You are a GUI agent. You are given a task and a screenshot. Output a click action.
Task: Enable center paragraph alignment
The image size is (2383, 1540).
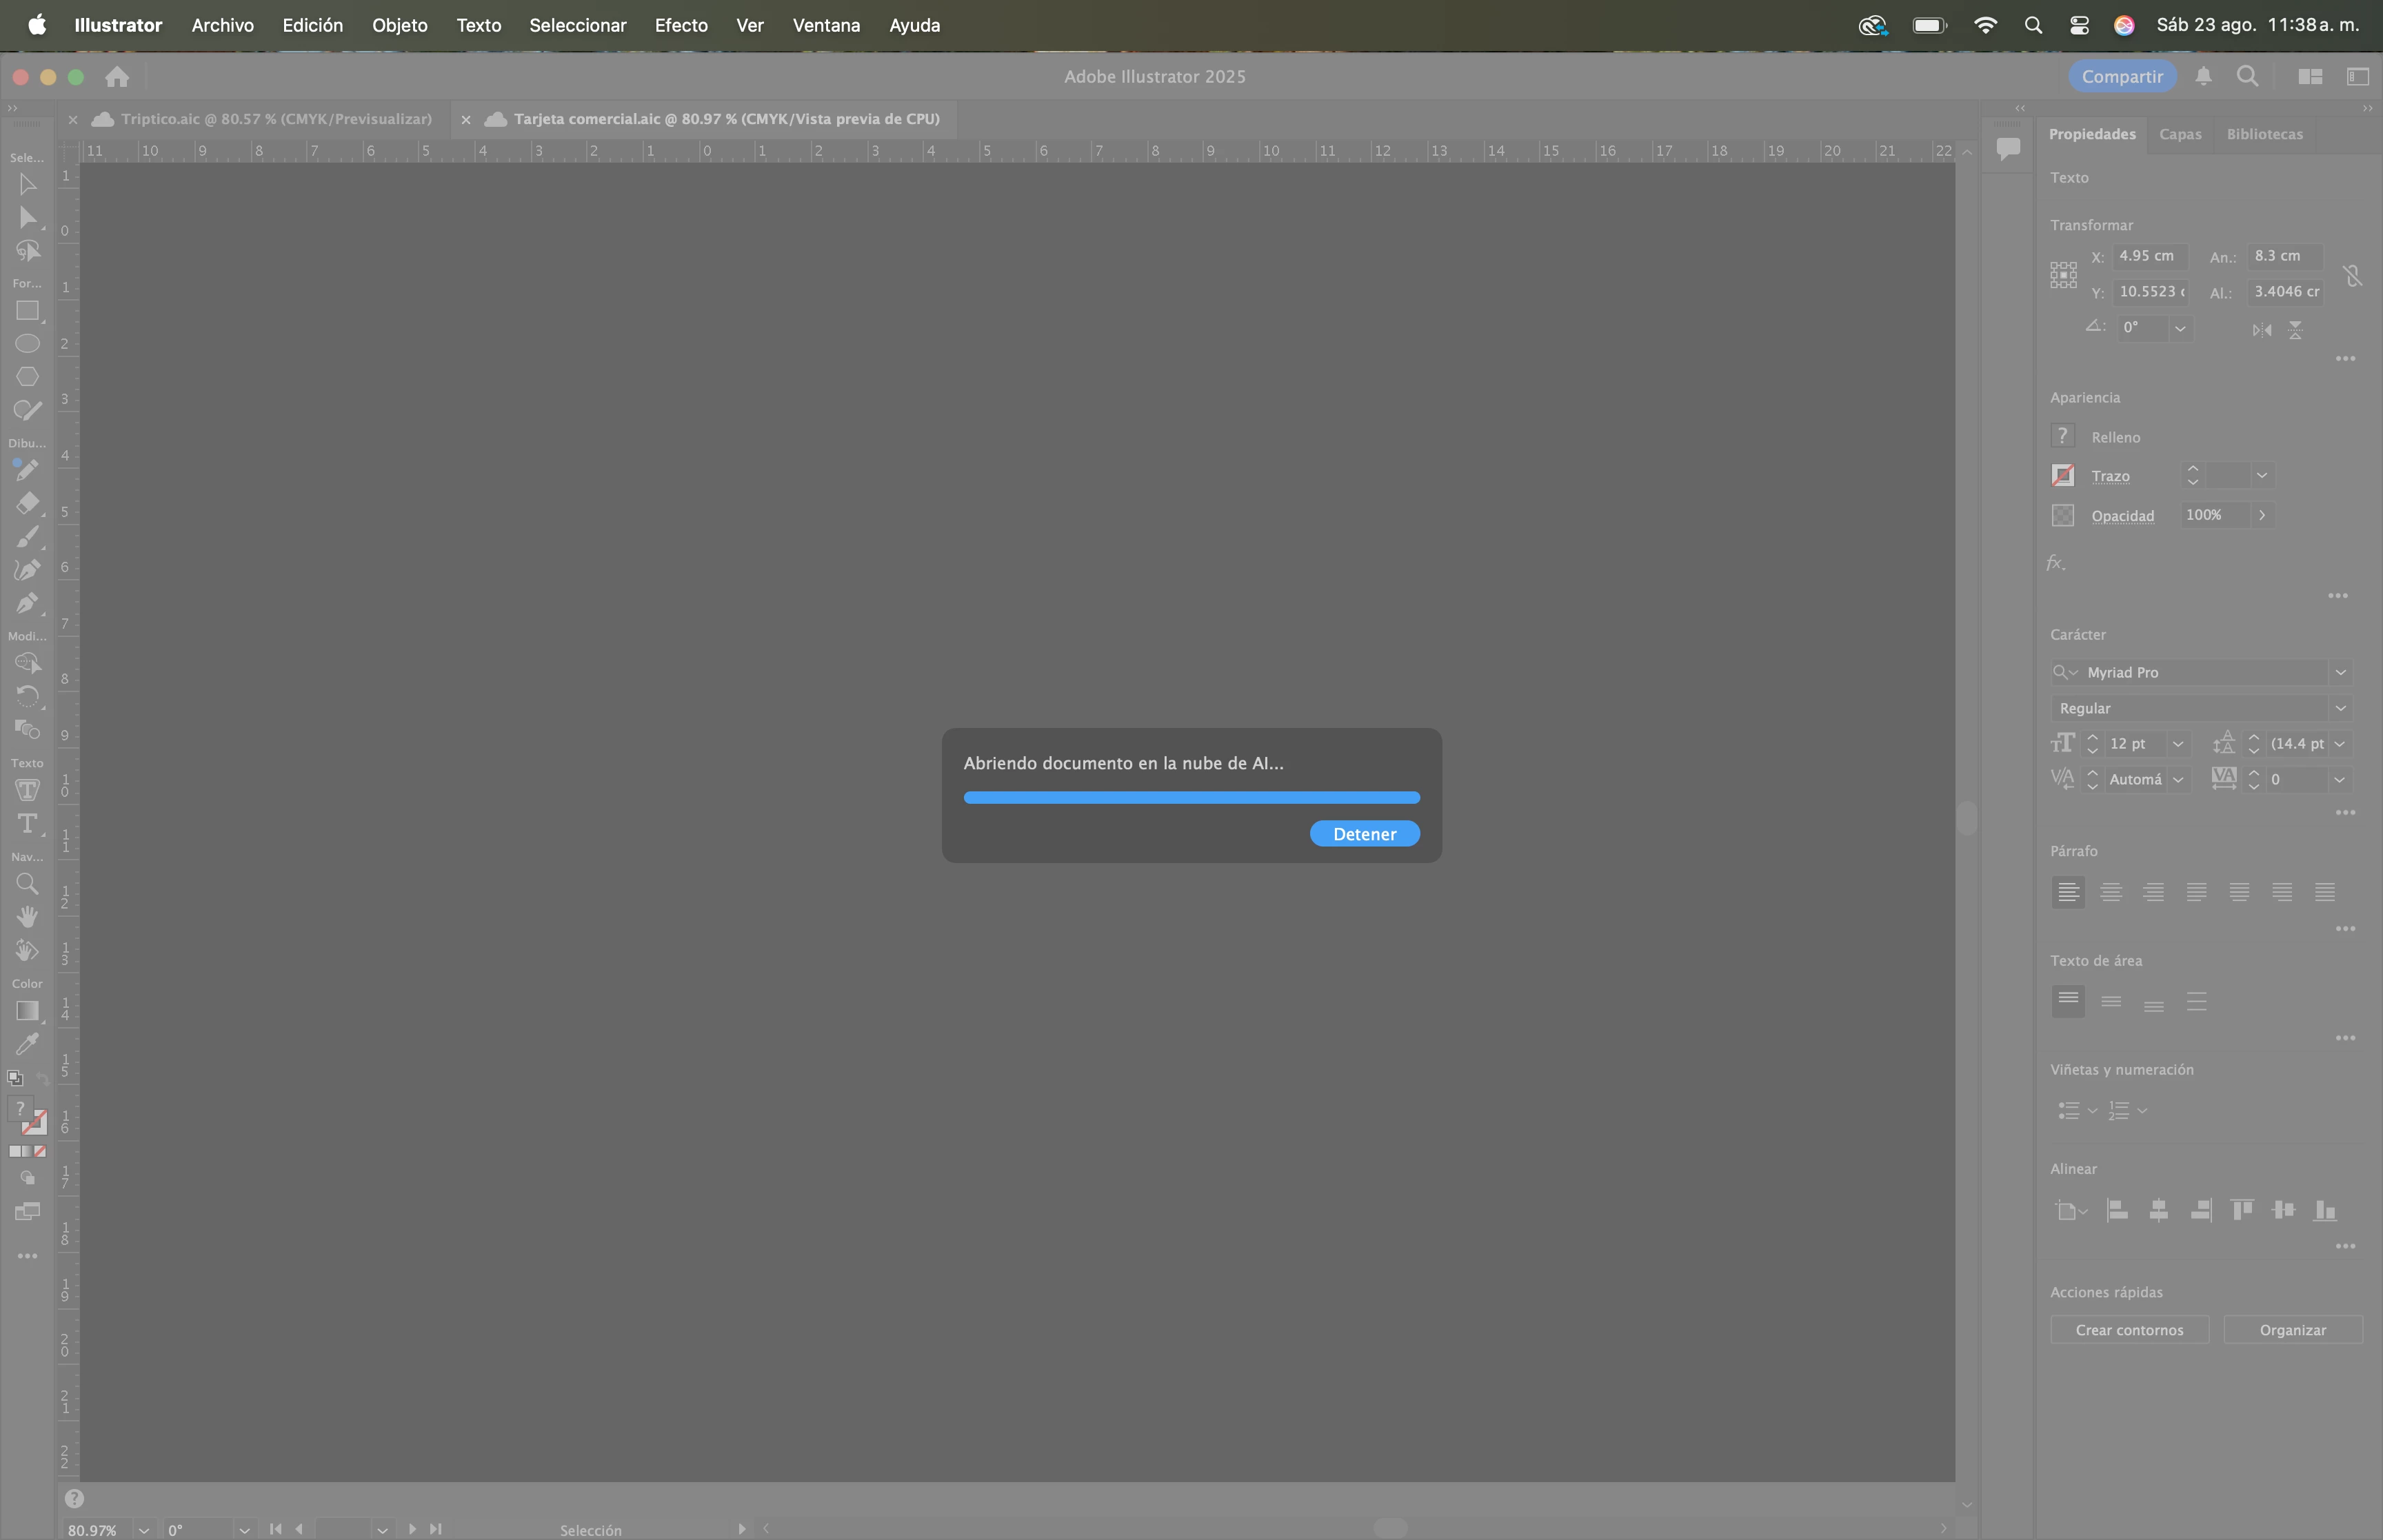click(x=2111, y=892)
